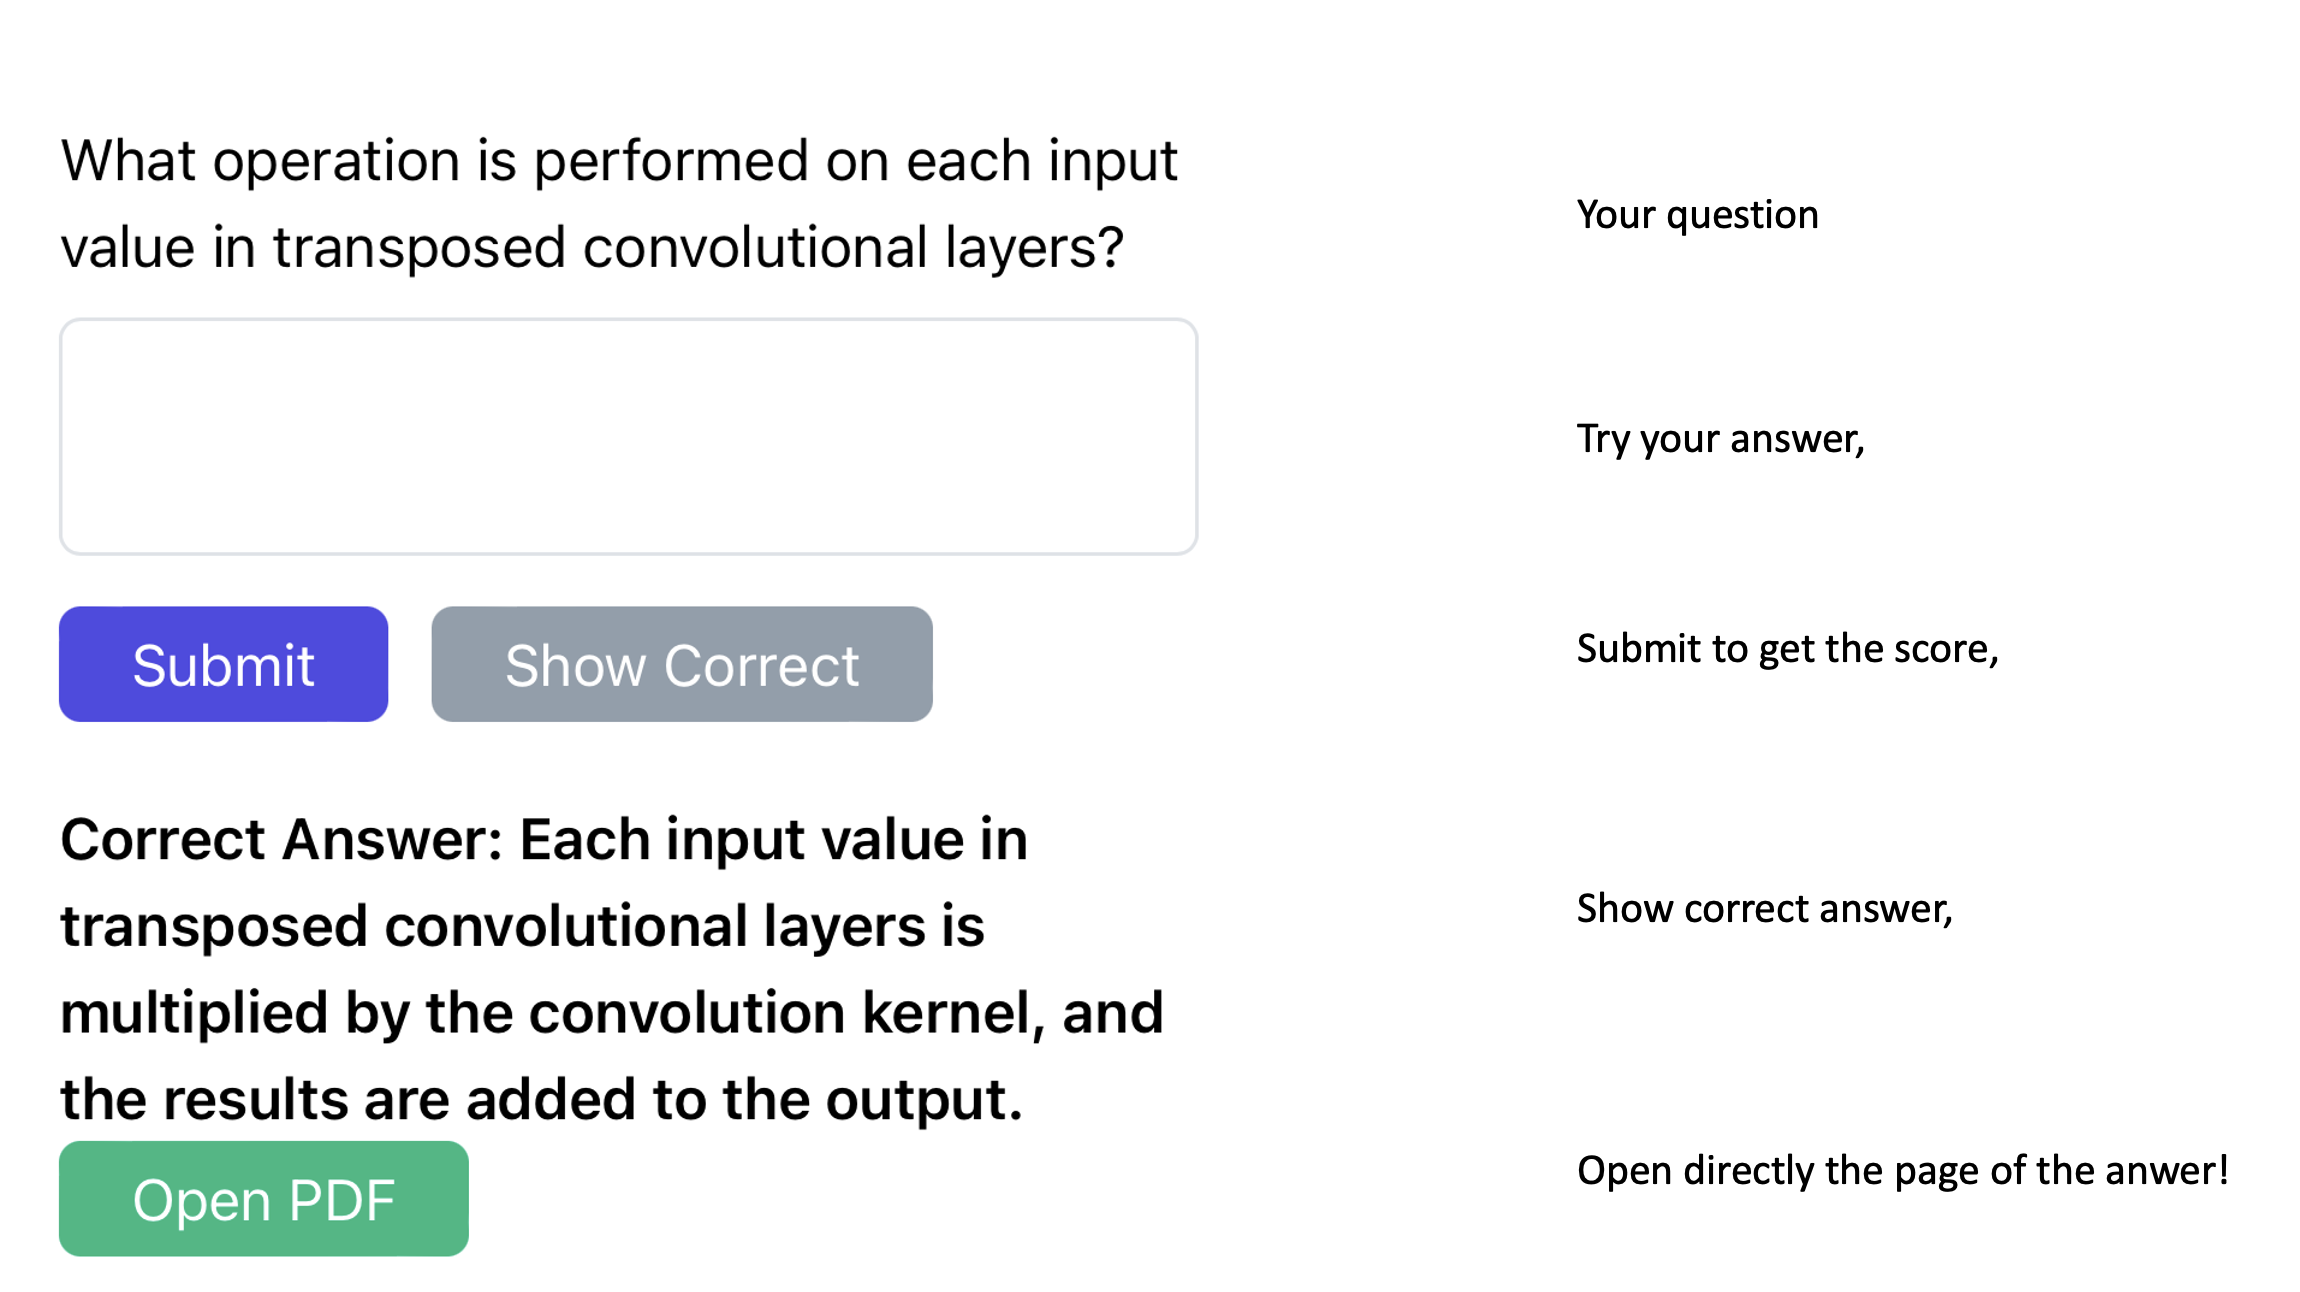Click the question line ending "convolutional layers?"

point(592,247)
